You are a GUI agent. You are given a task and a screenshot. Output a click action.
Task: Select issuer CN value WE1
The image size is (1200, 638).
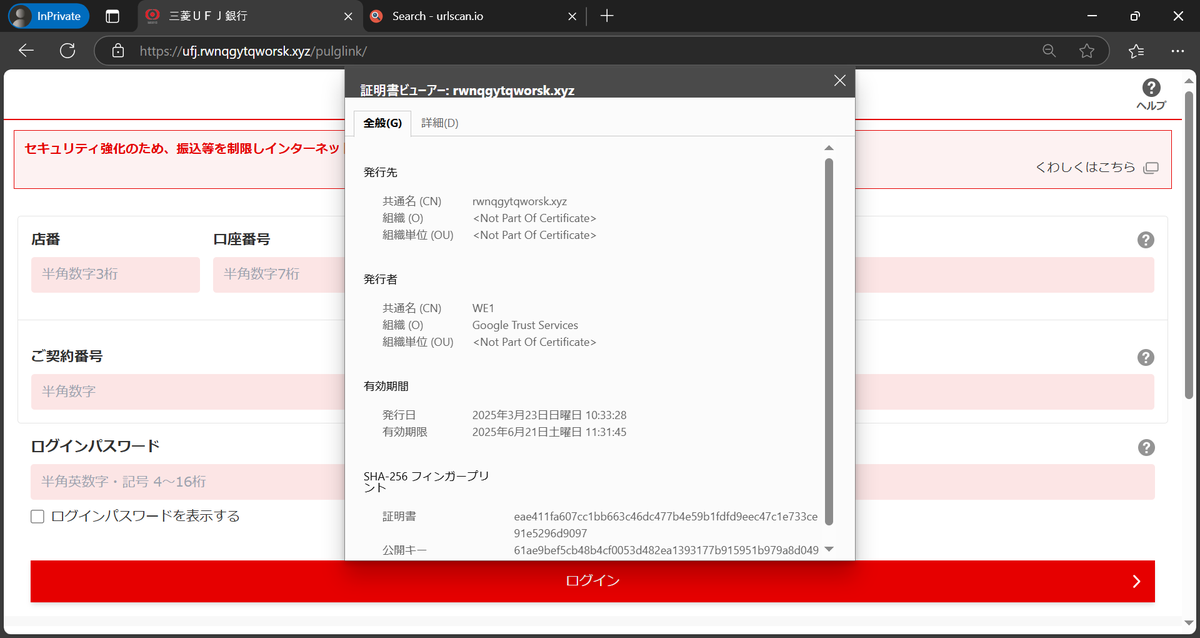pos(483,308)
